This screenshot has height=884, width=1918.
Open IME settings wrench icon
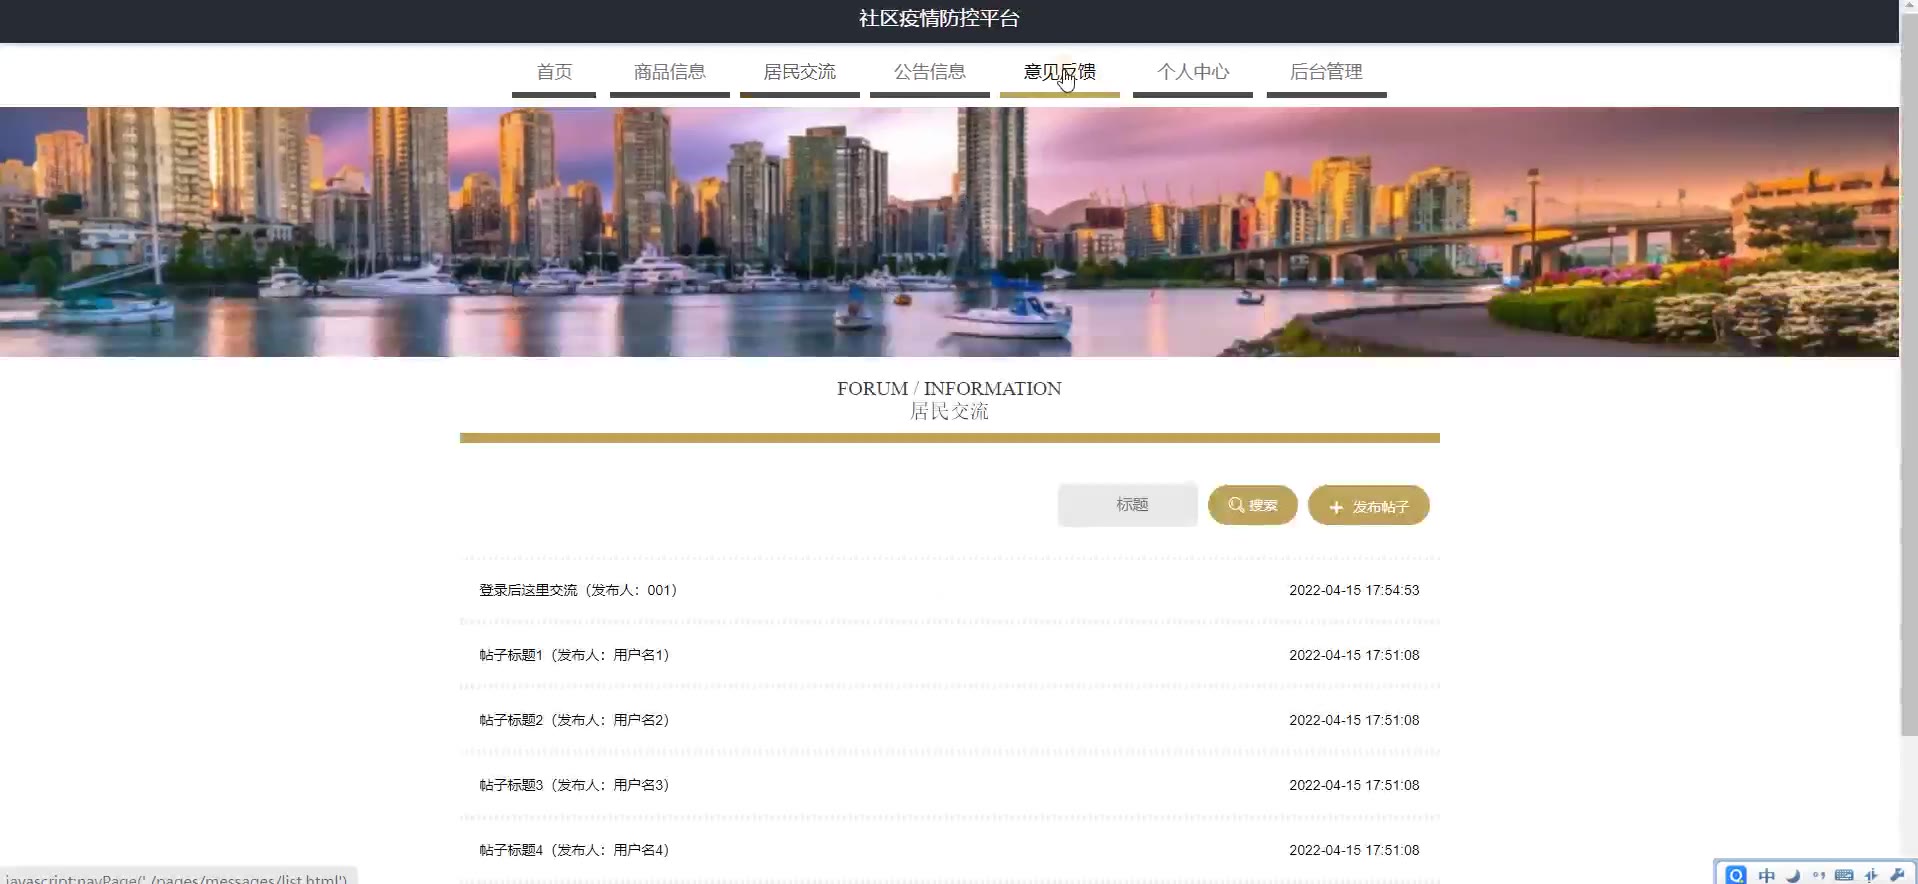pos(1897,875)
